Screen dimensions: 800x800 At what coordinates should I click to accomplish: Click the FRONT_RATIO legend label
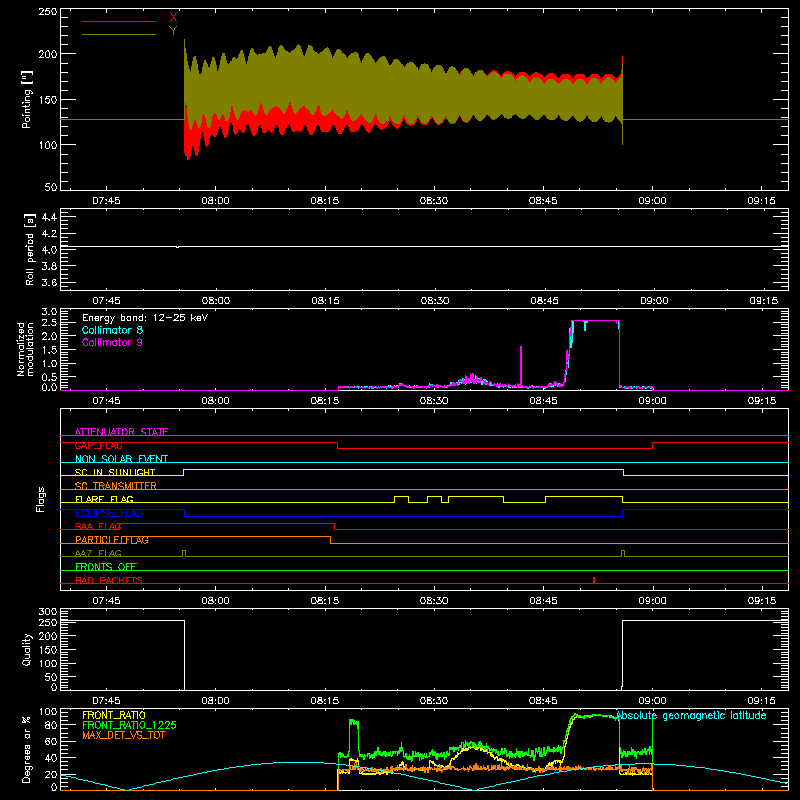point(114,715)
